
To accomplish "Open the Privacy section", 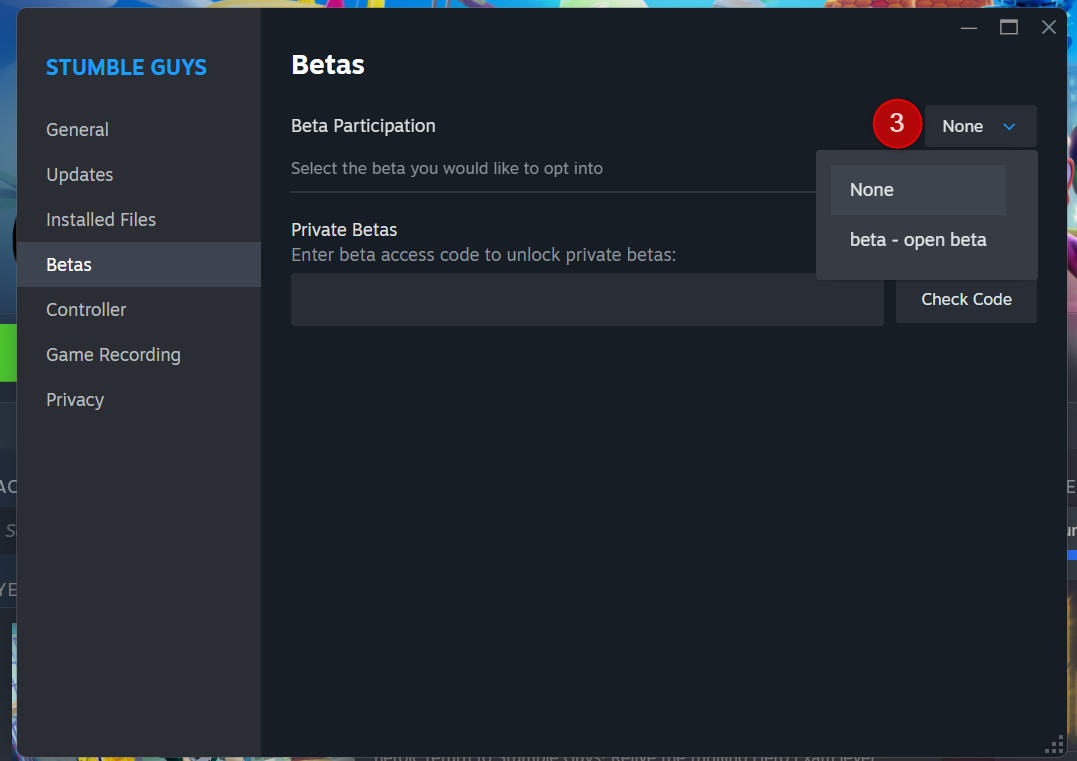I will (x=75, y=400).
